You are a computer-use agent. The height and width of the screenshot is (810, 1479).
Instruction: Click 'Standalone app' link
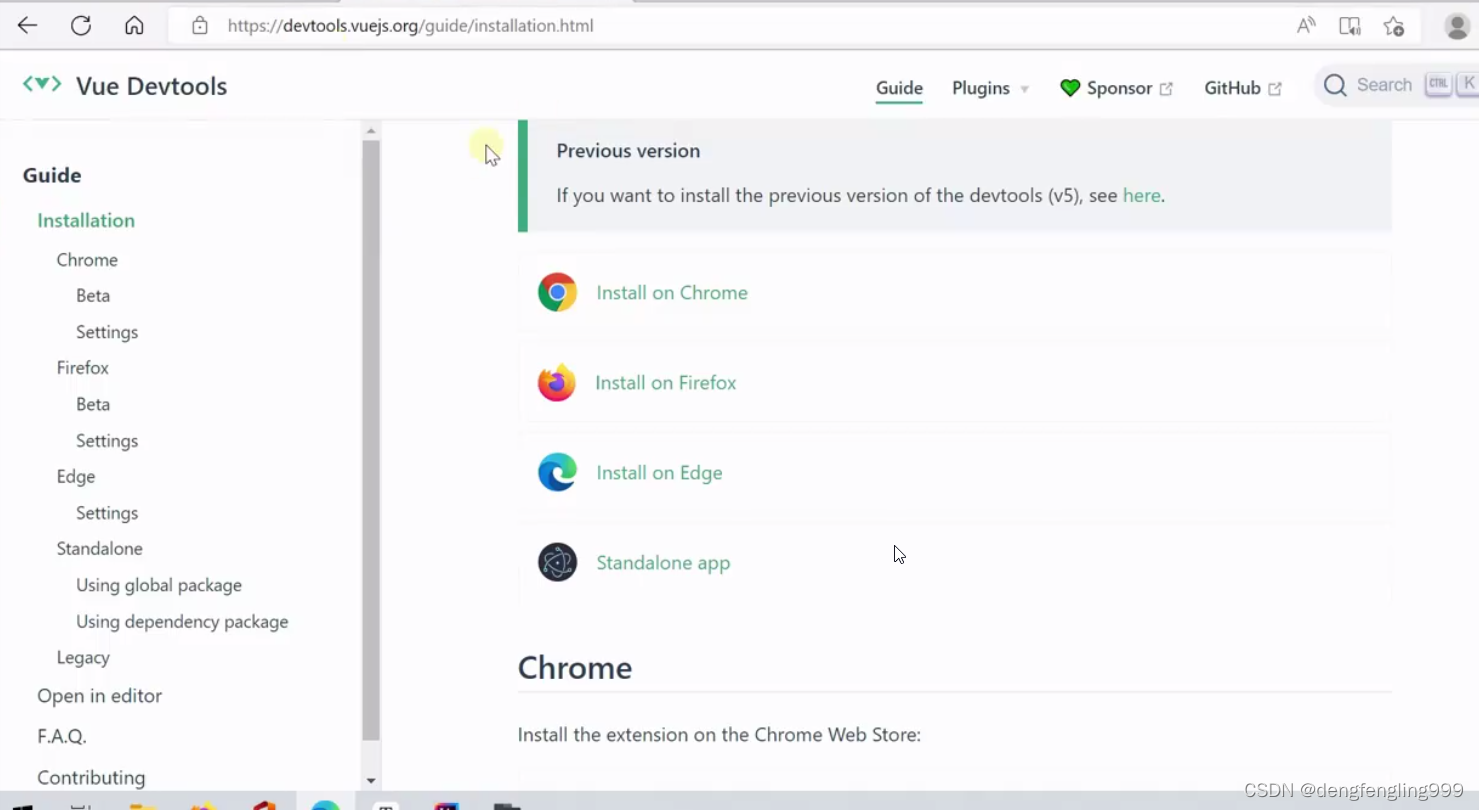tap(663, 563)
